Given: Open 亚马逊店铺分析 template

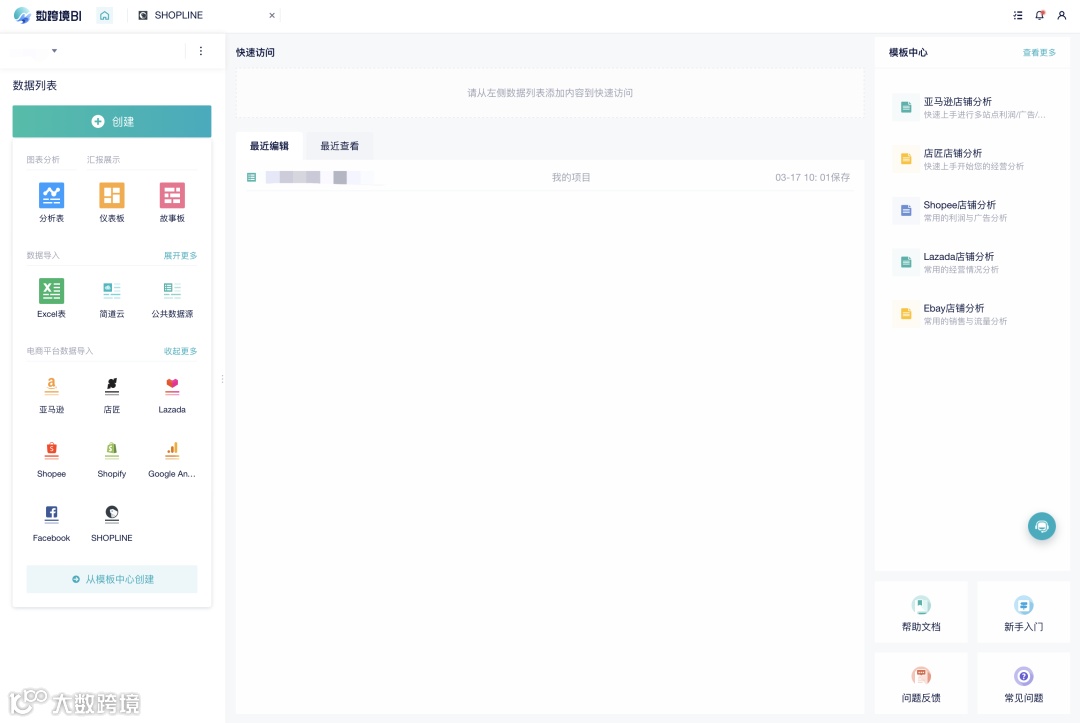Looking at the screenshot, I should [972, 107].
